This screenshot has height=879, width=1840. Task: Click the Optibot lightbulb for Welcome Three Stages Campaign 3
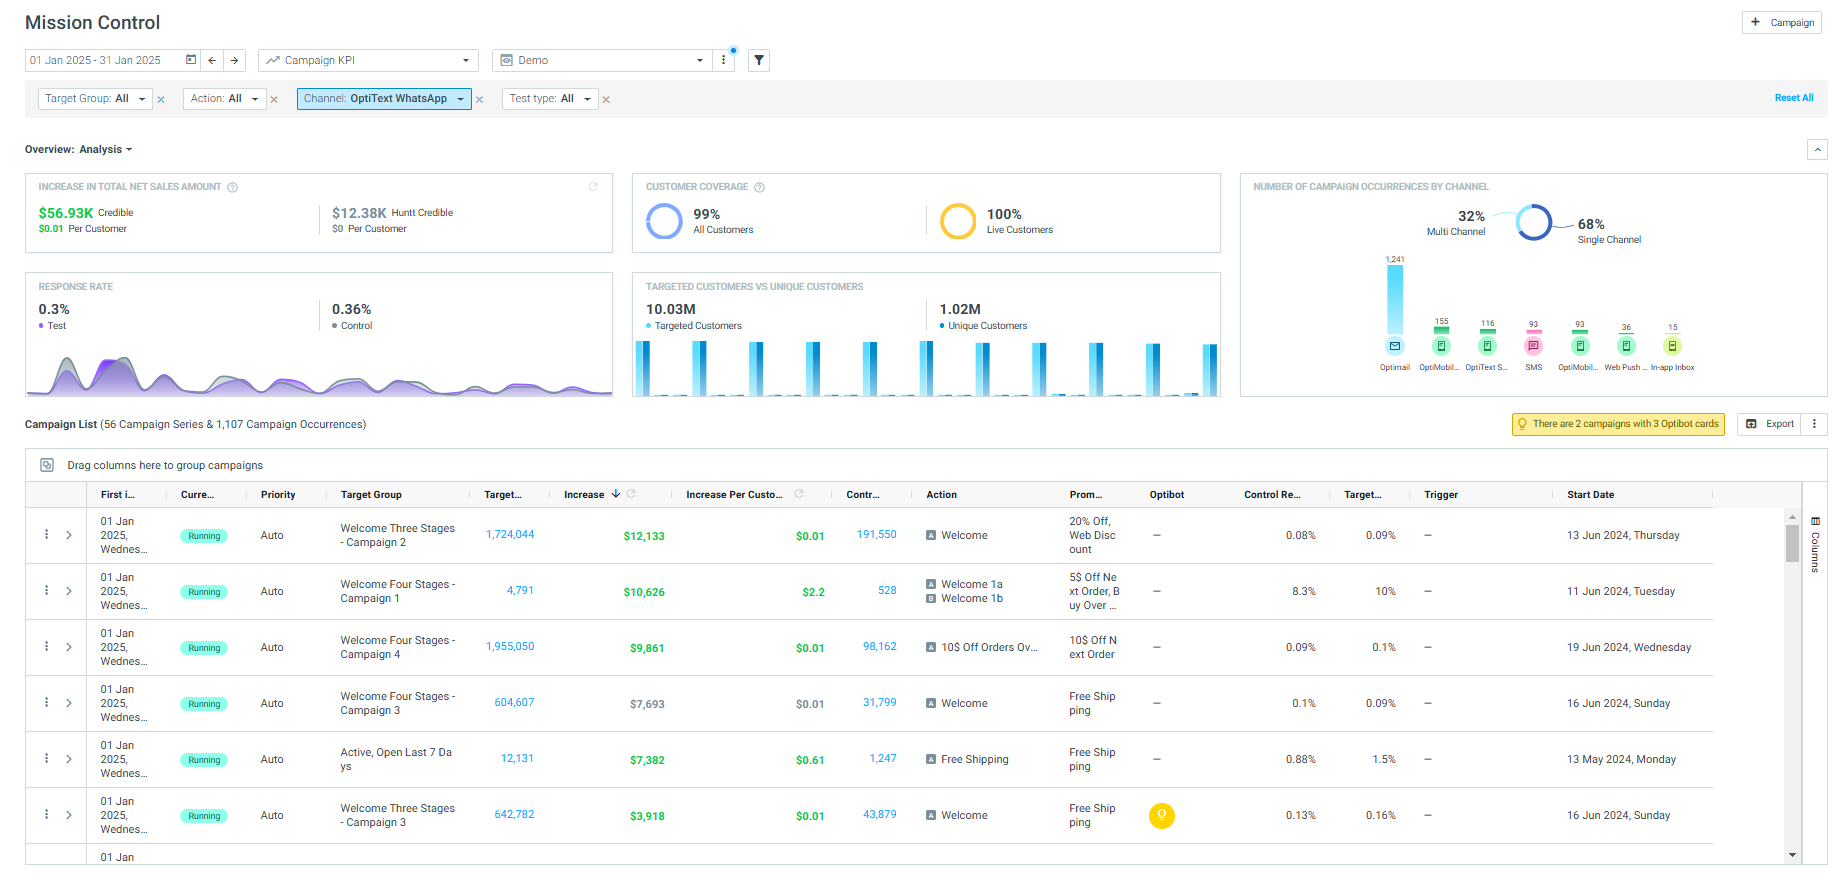click(1161, 816)
